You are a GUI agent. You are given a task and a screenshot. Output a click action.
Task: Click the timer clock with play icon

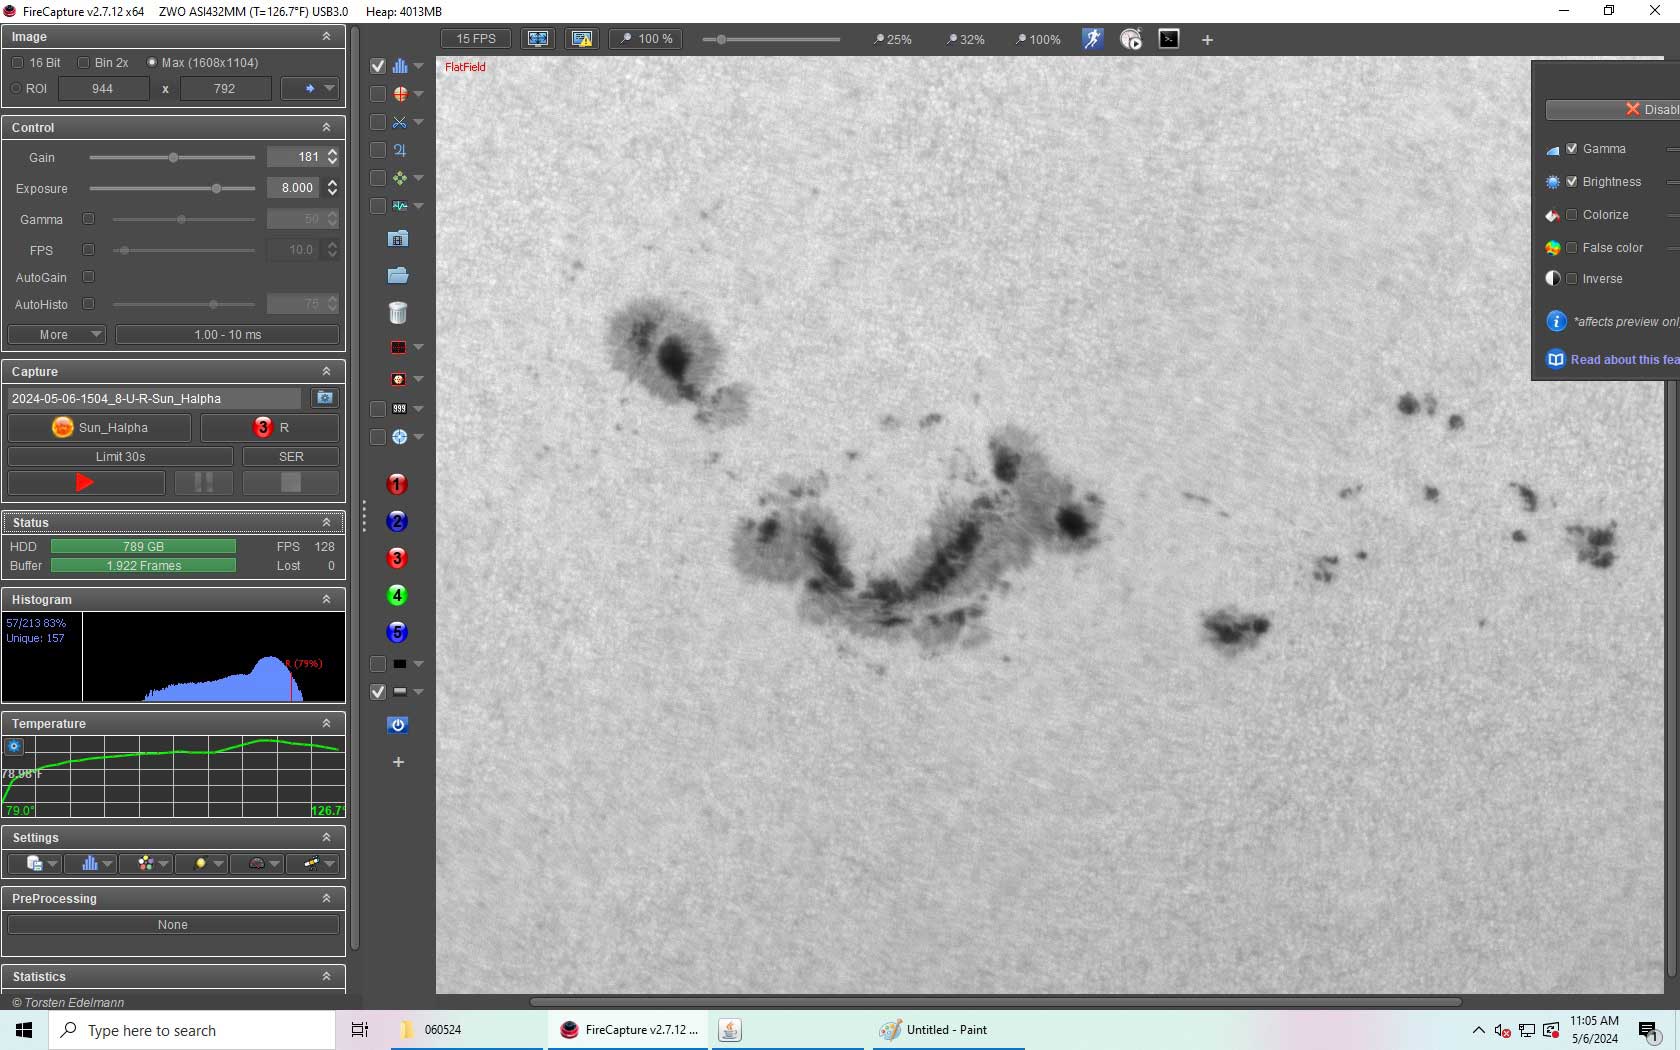[1131, 39]
